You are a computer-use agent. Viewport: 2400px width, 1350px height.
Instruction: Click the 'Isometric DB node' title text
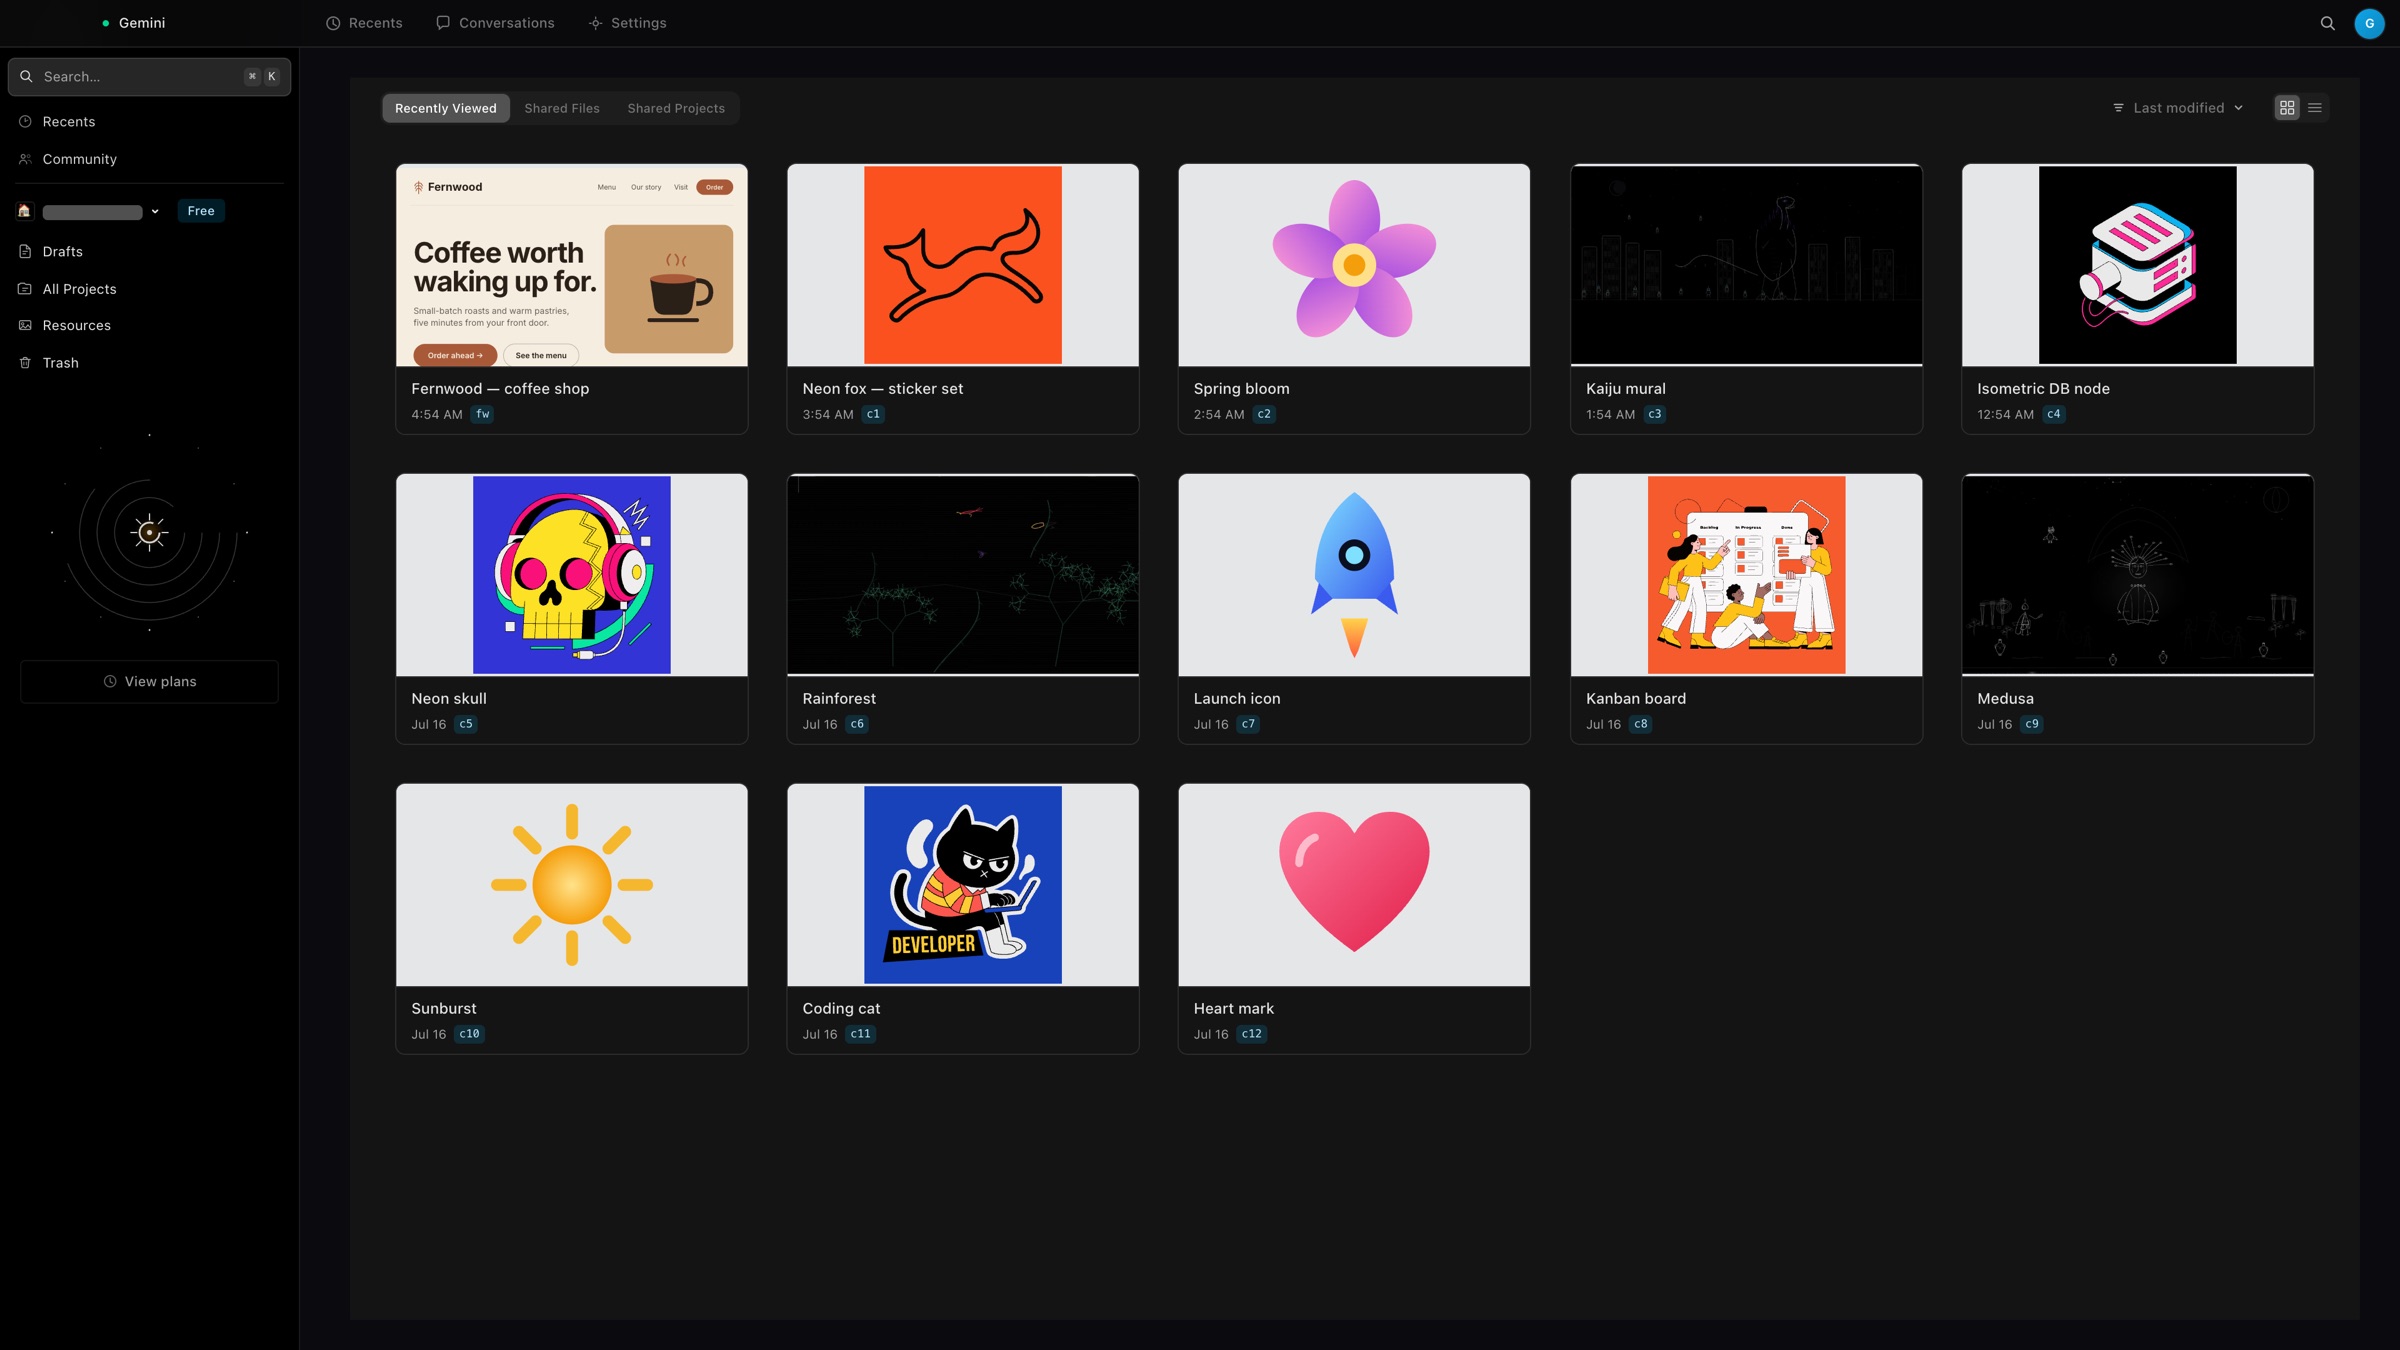click(x=2043, y=389)
